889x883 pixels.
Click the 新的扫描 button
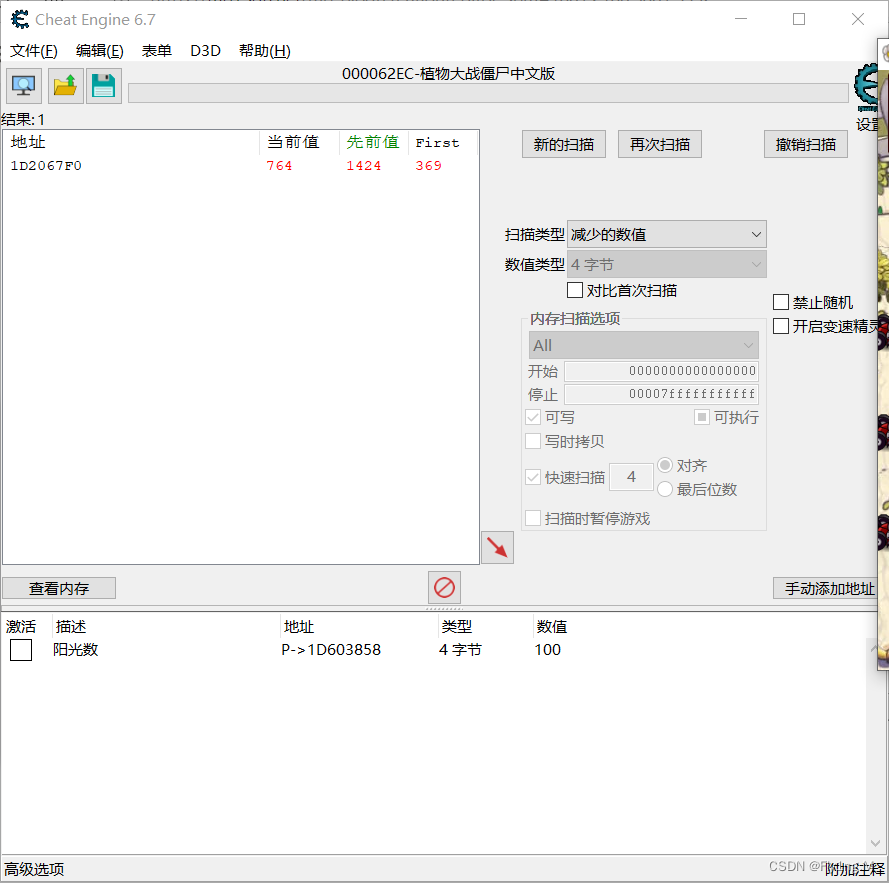point(564,145)
